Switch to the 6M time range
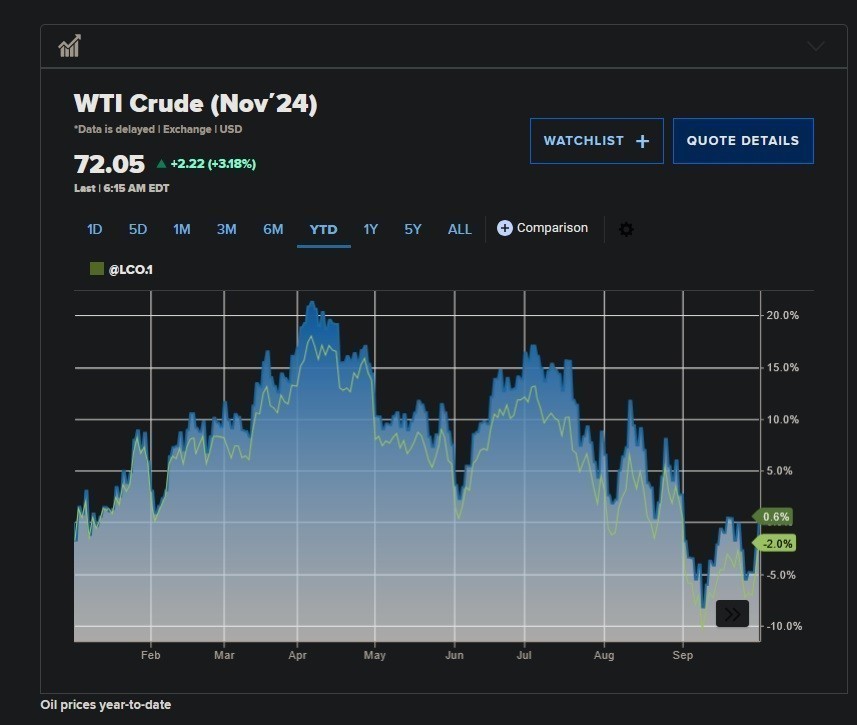The height and width of the screenshot is (725, 857). 273,229
